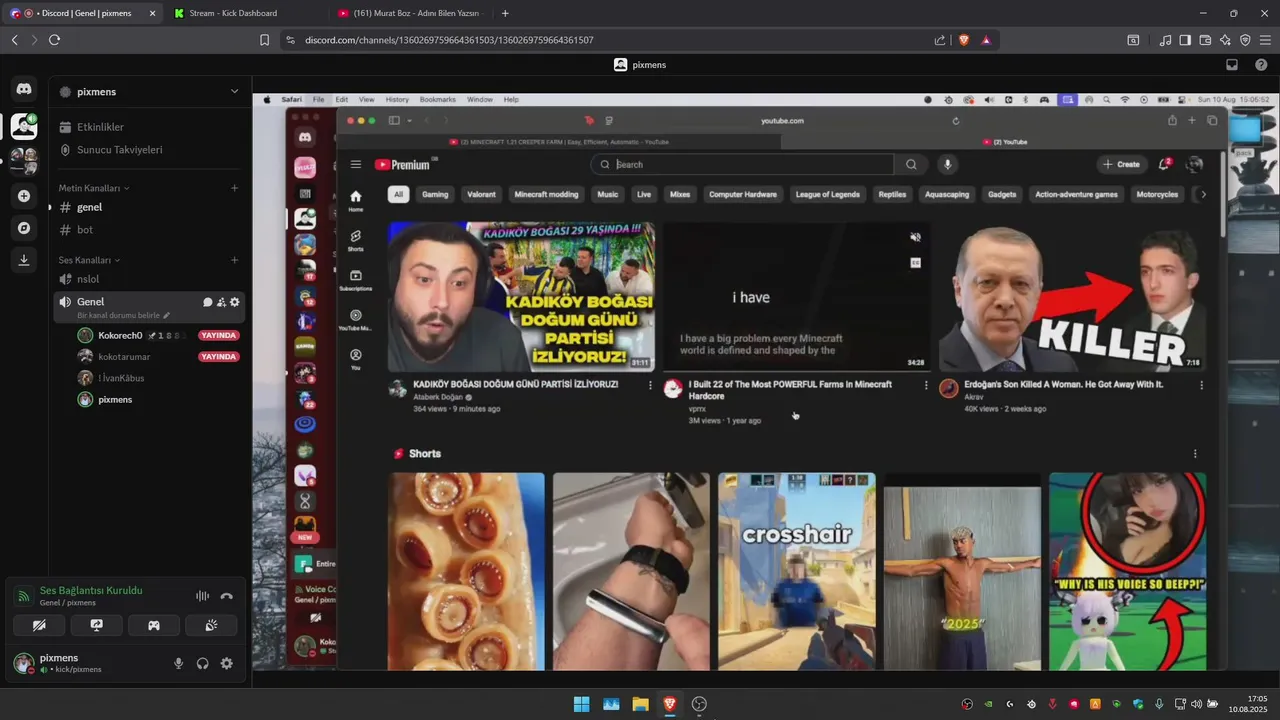Collapse the Ses Kanalları category
Image resolution: width=1280 pixels, height=720 pixels.
click(x=89, y=260)
